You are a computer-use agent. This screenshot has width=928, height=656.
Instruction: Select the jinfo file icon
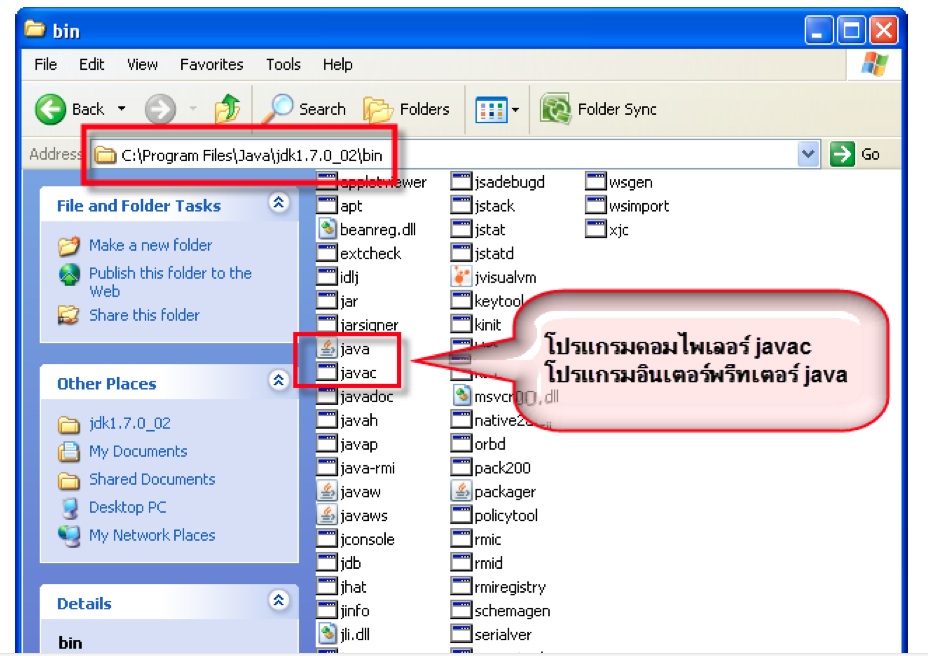click(327, 610)
